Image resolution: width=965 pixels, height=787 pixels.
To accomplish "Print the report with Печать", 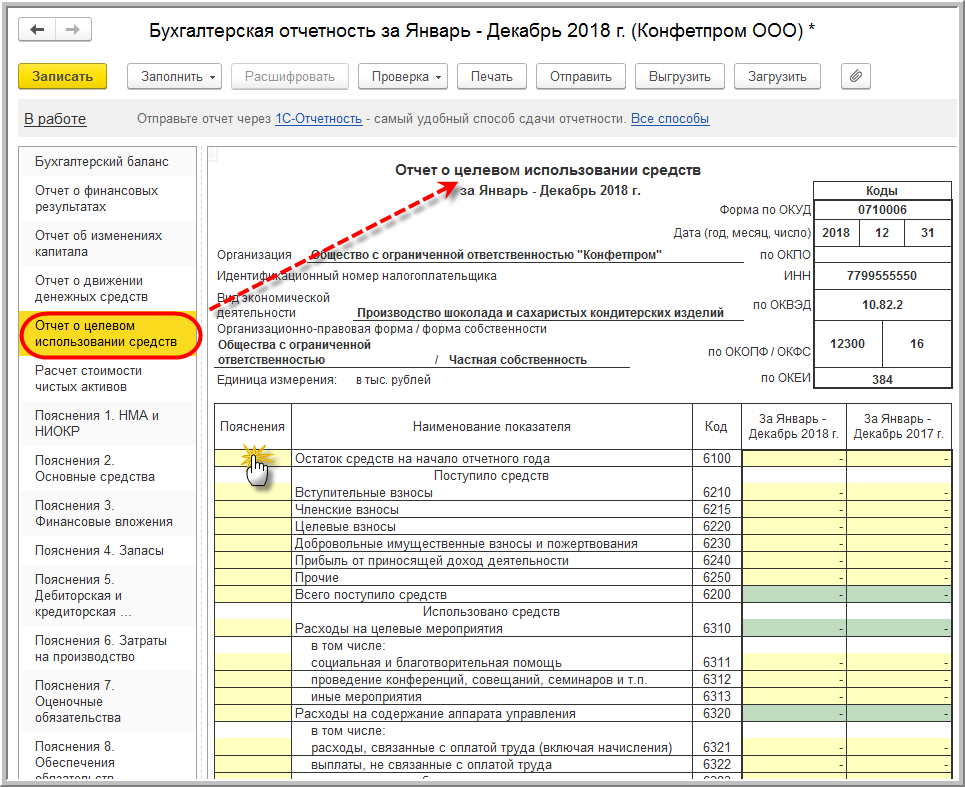I will pos(492,76).
